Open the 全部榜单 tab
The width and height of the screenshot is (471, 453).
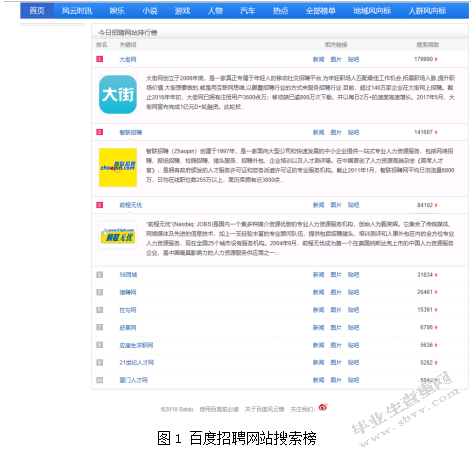321,11
